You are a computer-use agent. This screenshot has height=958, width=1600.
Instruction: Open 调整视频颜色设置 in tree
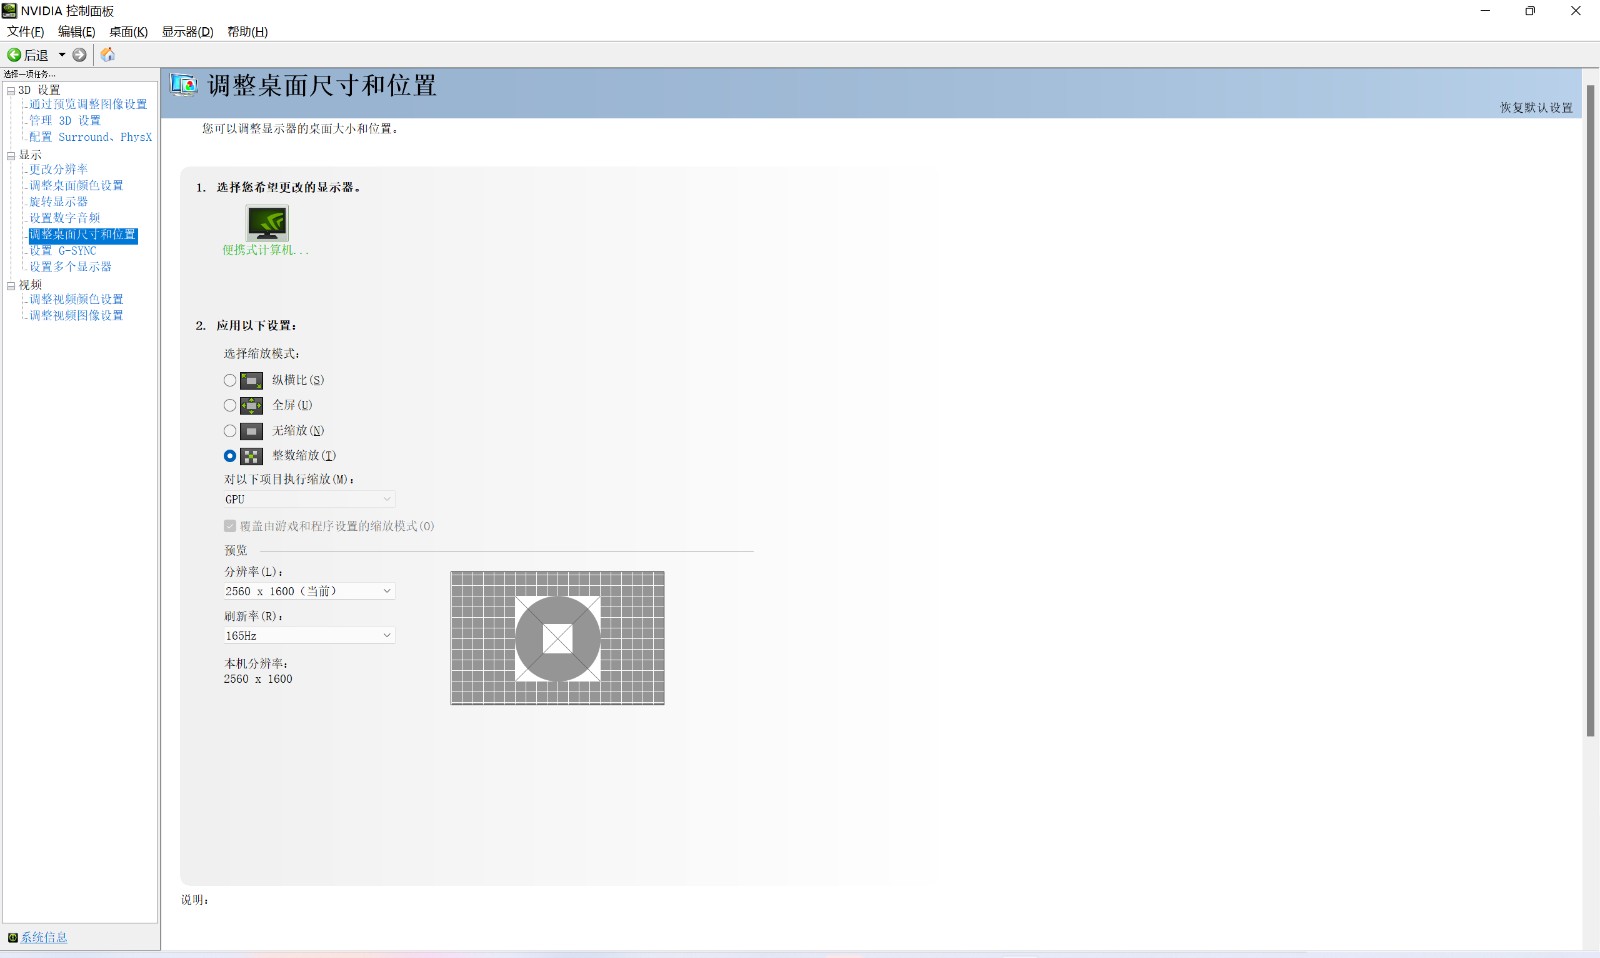[76, 299]
